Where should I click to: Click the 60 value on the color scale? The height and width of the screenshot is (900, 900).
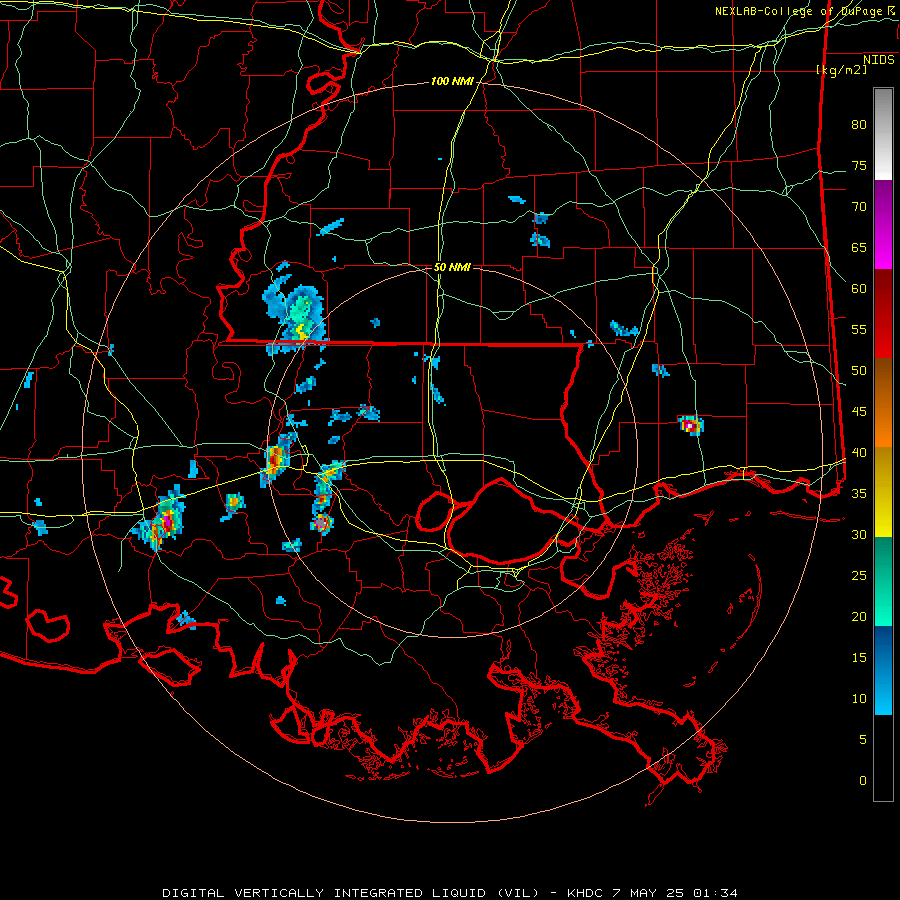click(x=859, y=289)
